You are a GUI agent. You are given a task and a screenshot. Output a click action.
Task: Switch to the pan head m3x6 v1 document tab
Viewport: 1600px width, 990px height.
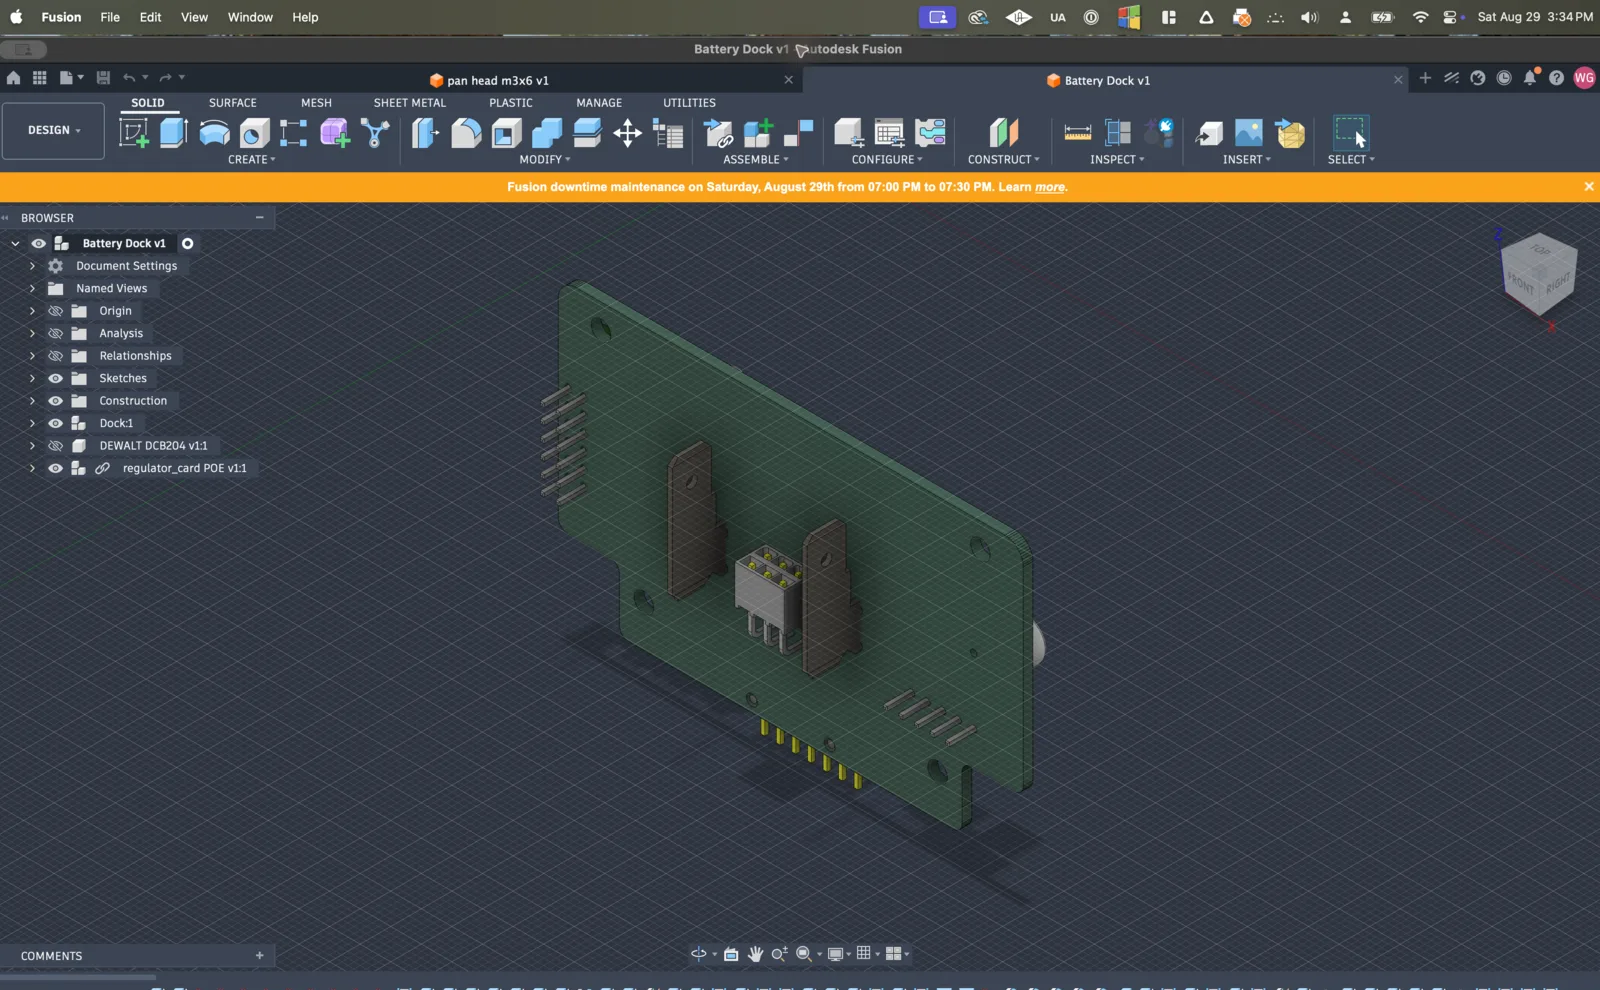tap(489, 80)
